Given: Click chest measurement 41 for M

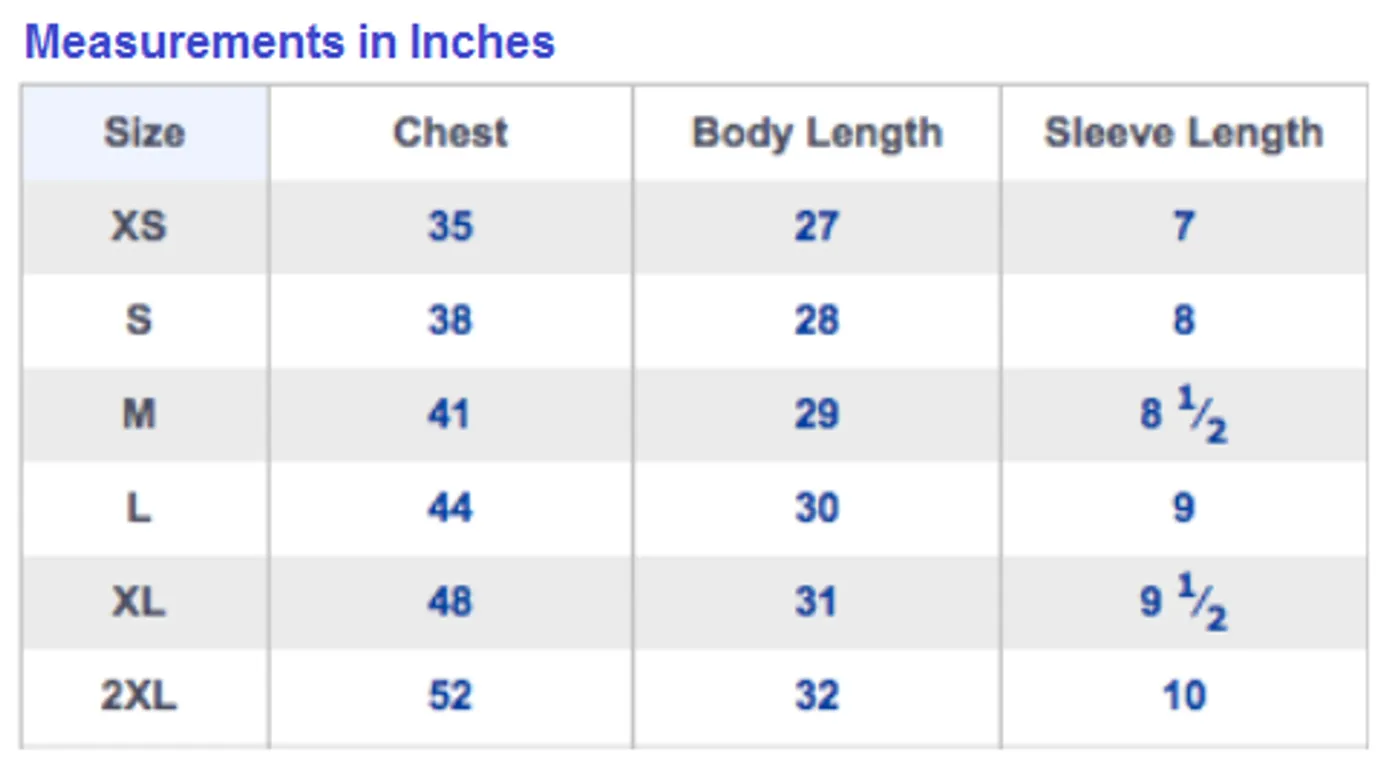Looking at the screenshot, I should pyautogui.click(x=450, y=414).
